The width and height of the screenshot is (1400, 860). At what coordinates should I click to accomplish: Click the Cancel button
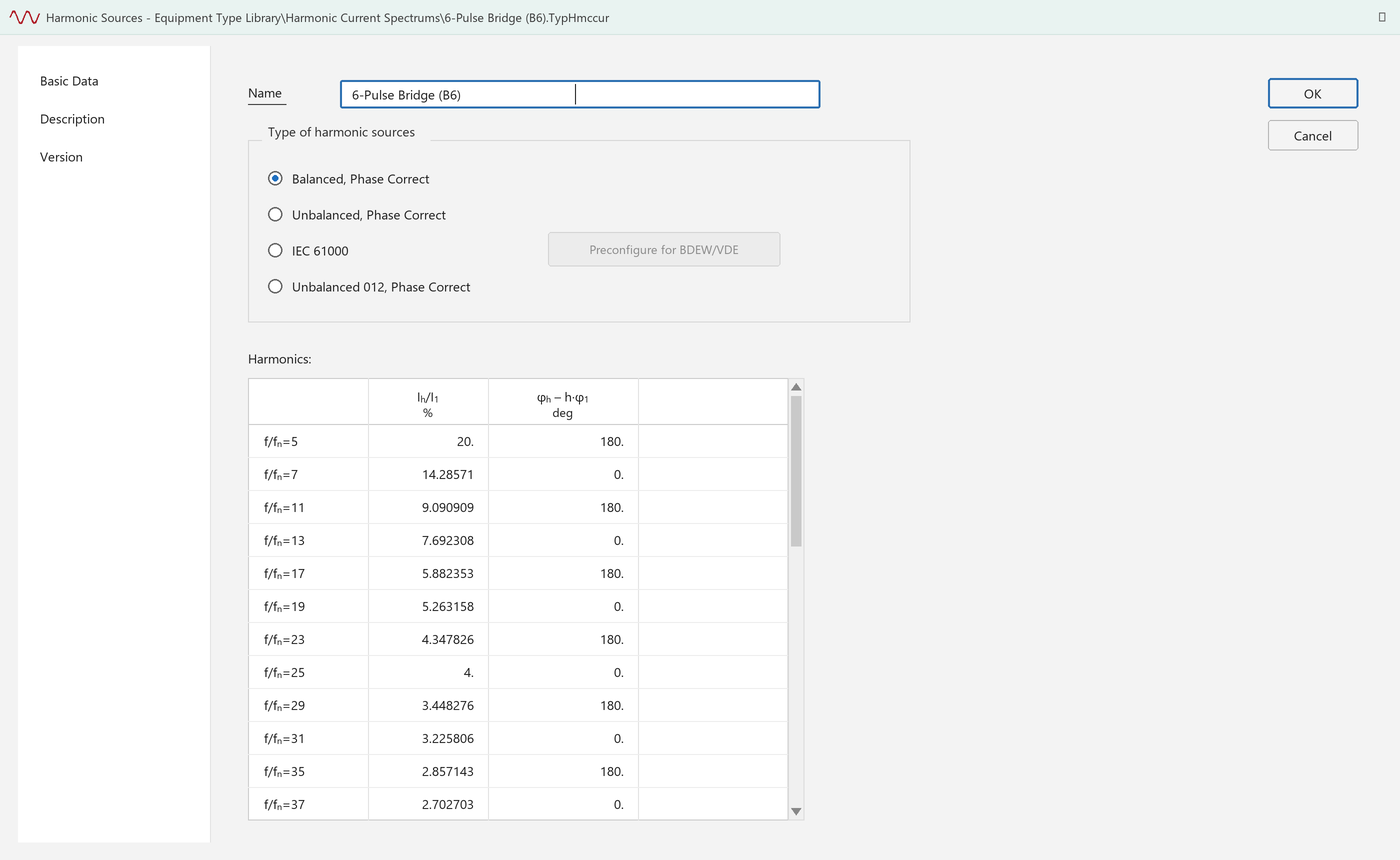pos(1312,136)
